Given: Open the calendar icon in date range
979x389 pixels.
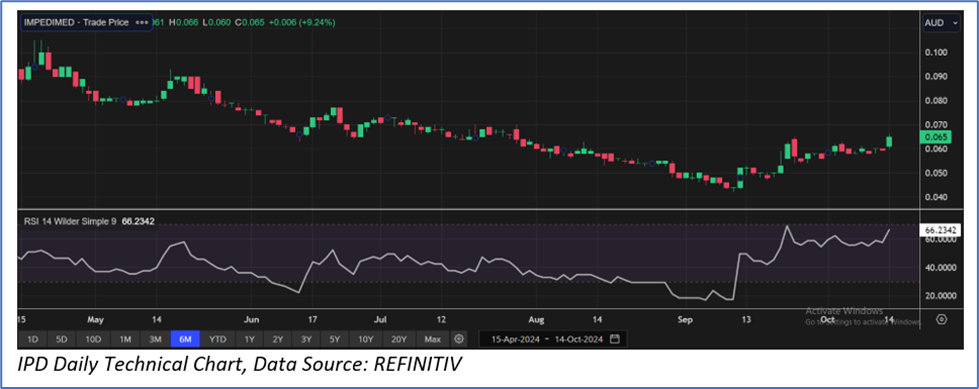Looking at the screenshot, I should 614,339.
